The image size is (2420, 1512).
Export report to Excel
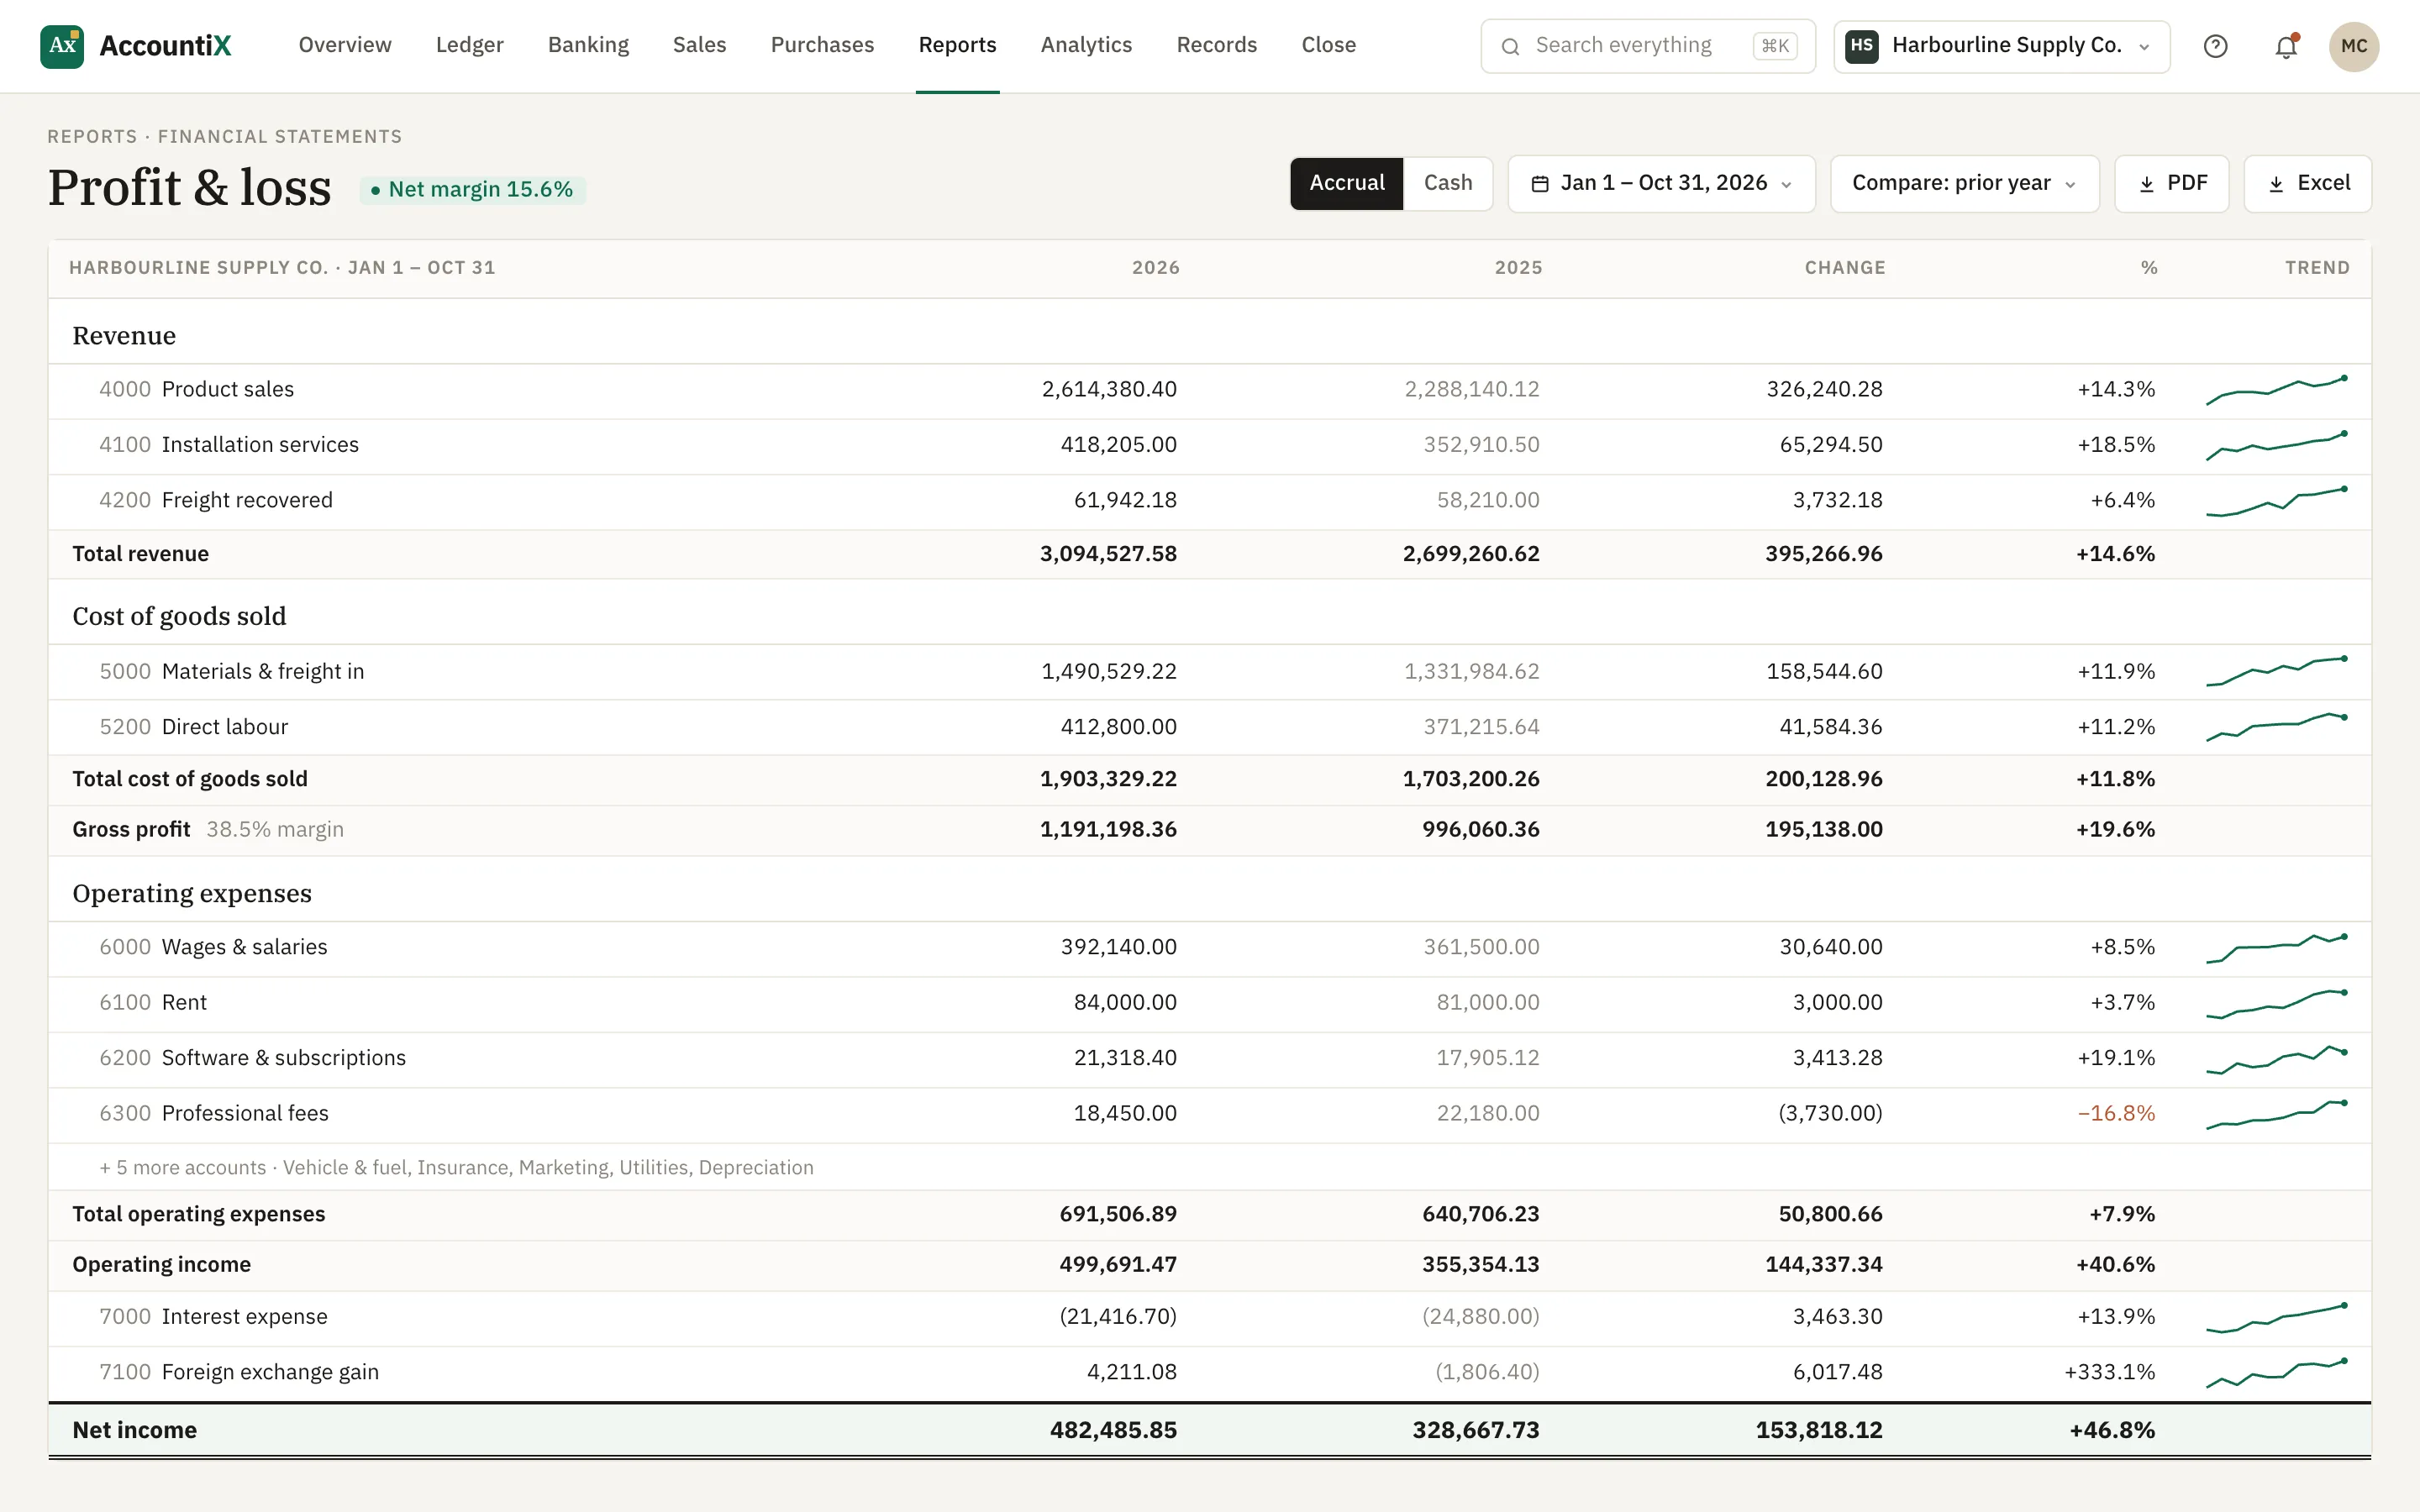tap(2307, 184)
